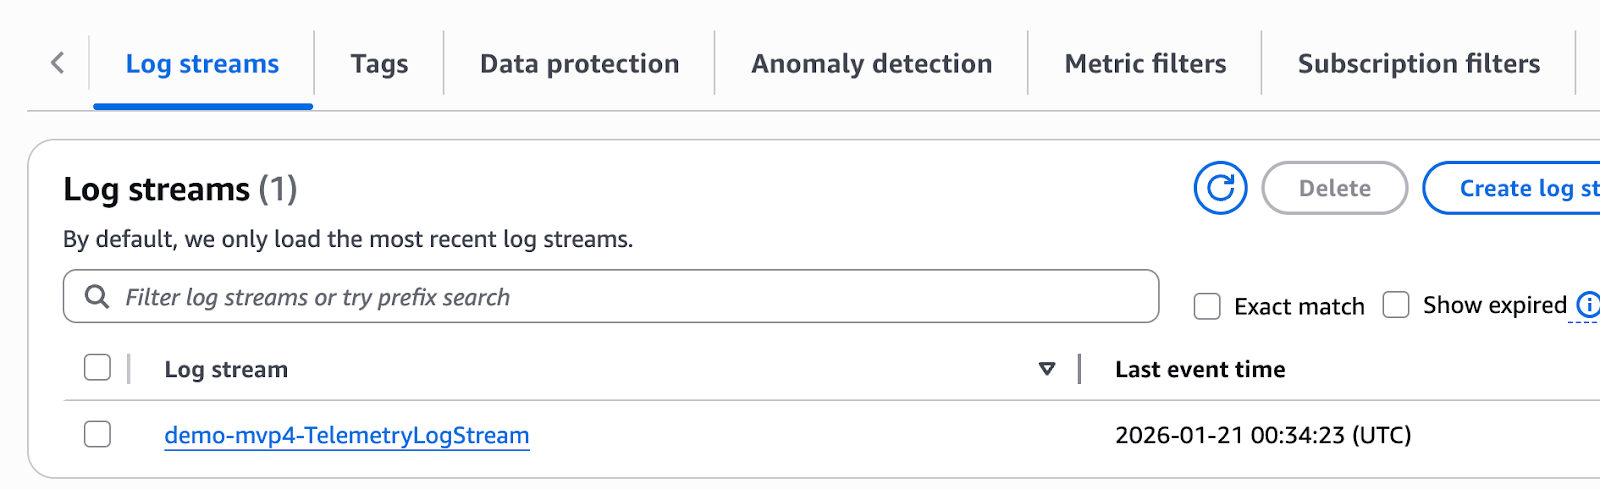The height and width of the screenshot is (489, 1600).
Task: Select the demo-mvp4-TelemetryLogStream row checkbox
Action: pyautogui.click(x=97, y=434)
